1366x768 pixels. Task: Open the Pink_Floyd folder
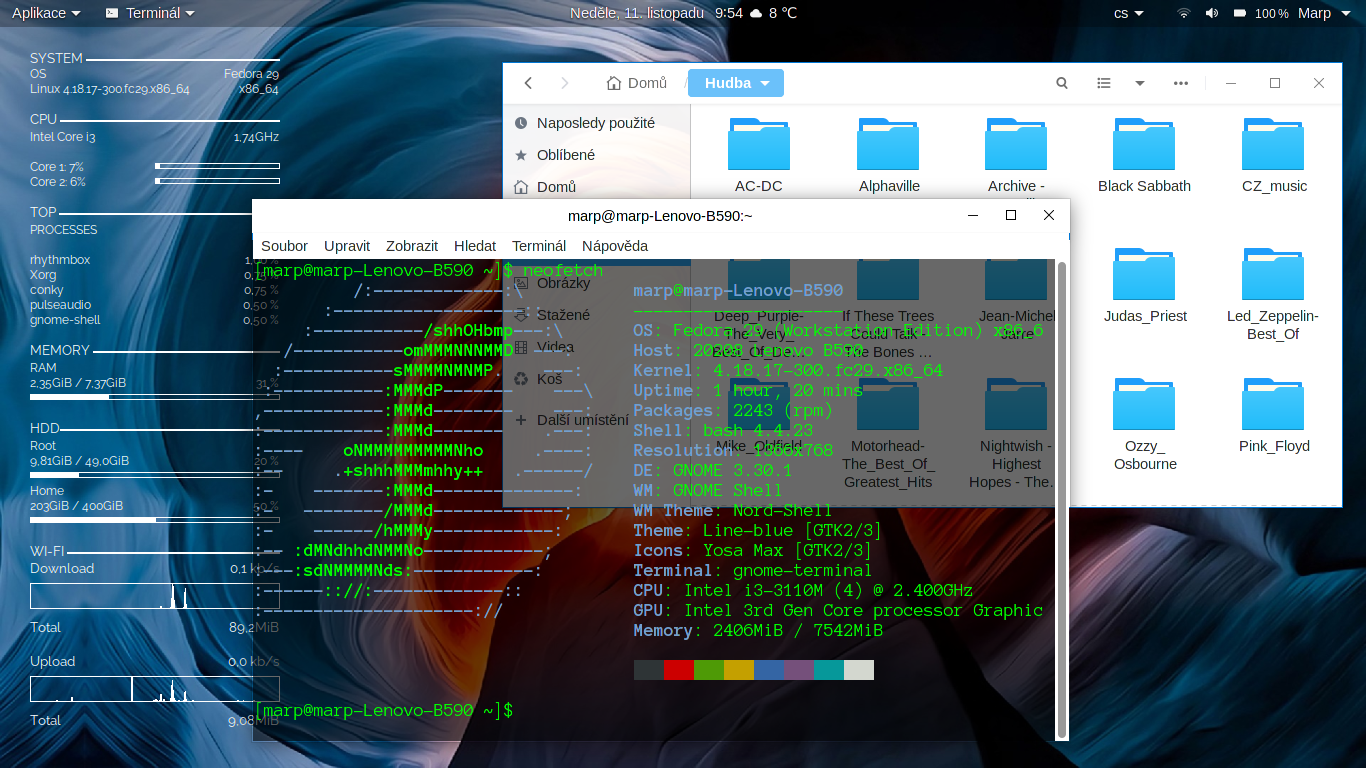coord(1274,415)
